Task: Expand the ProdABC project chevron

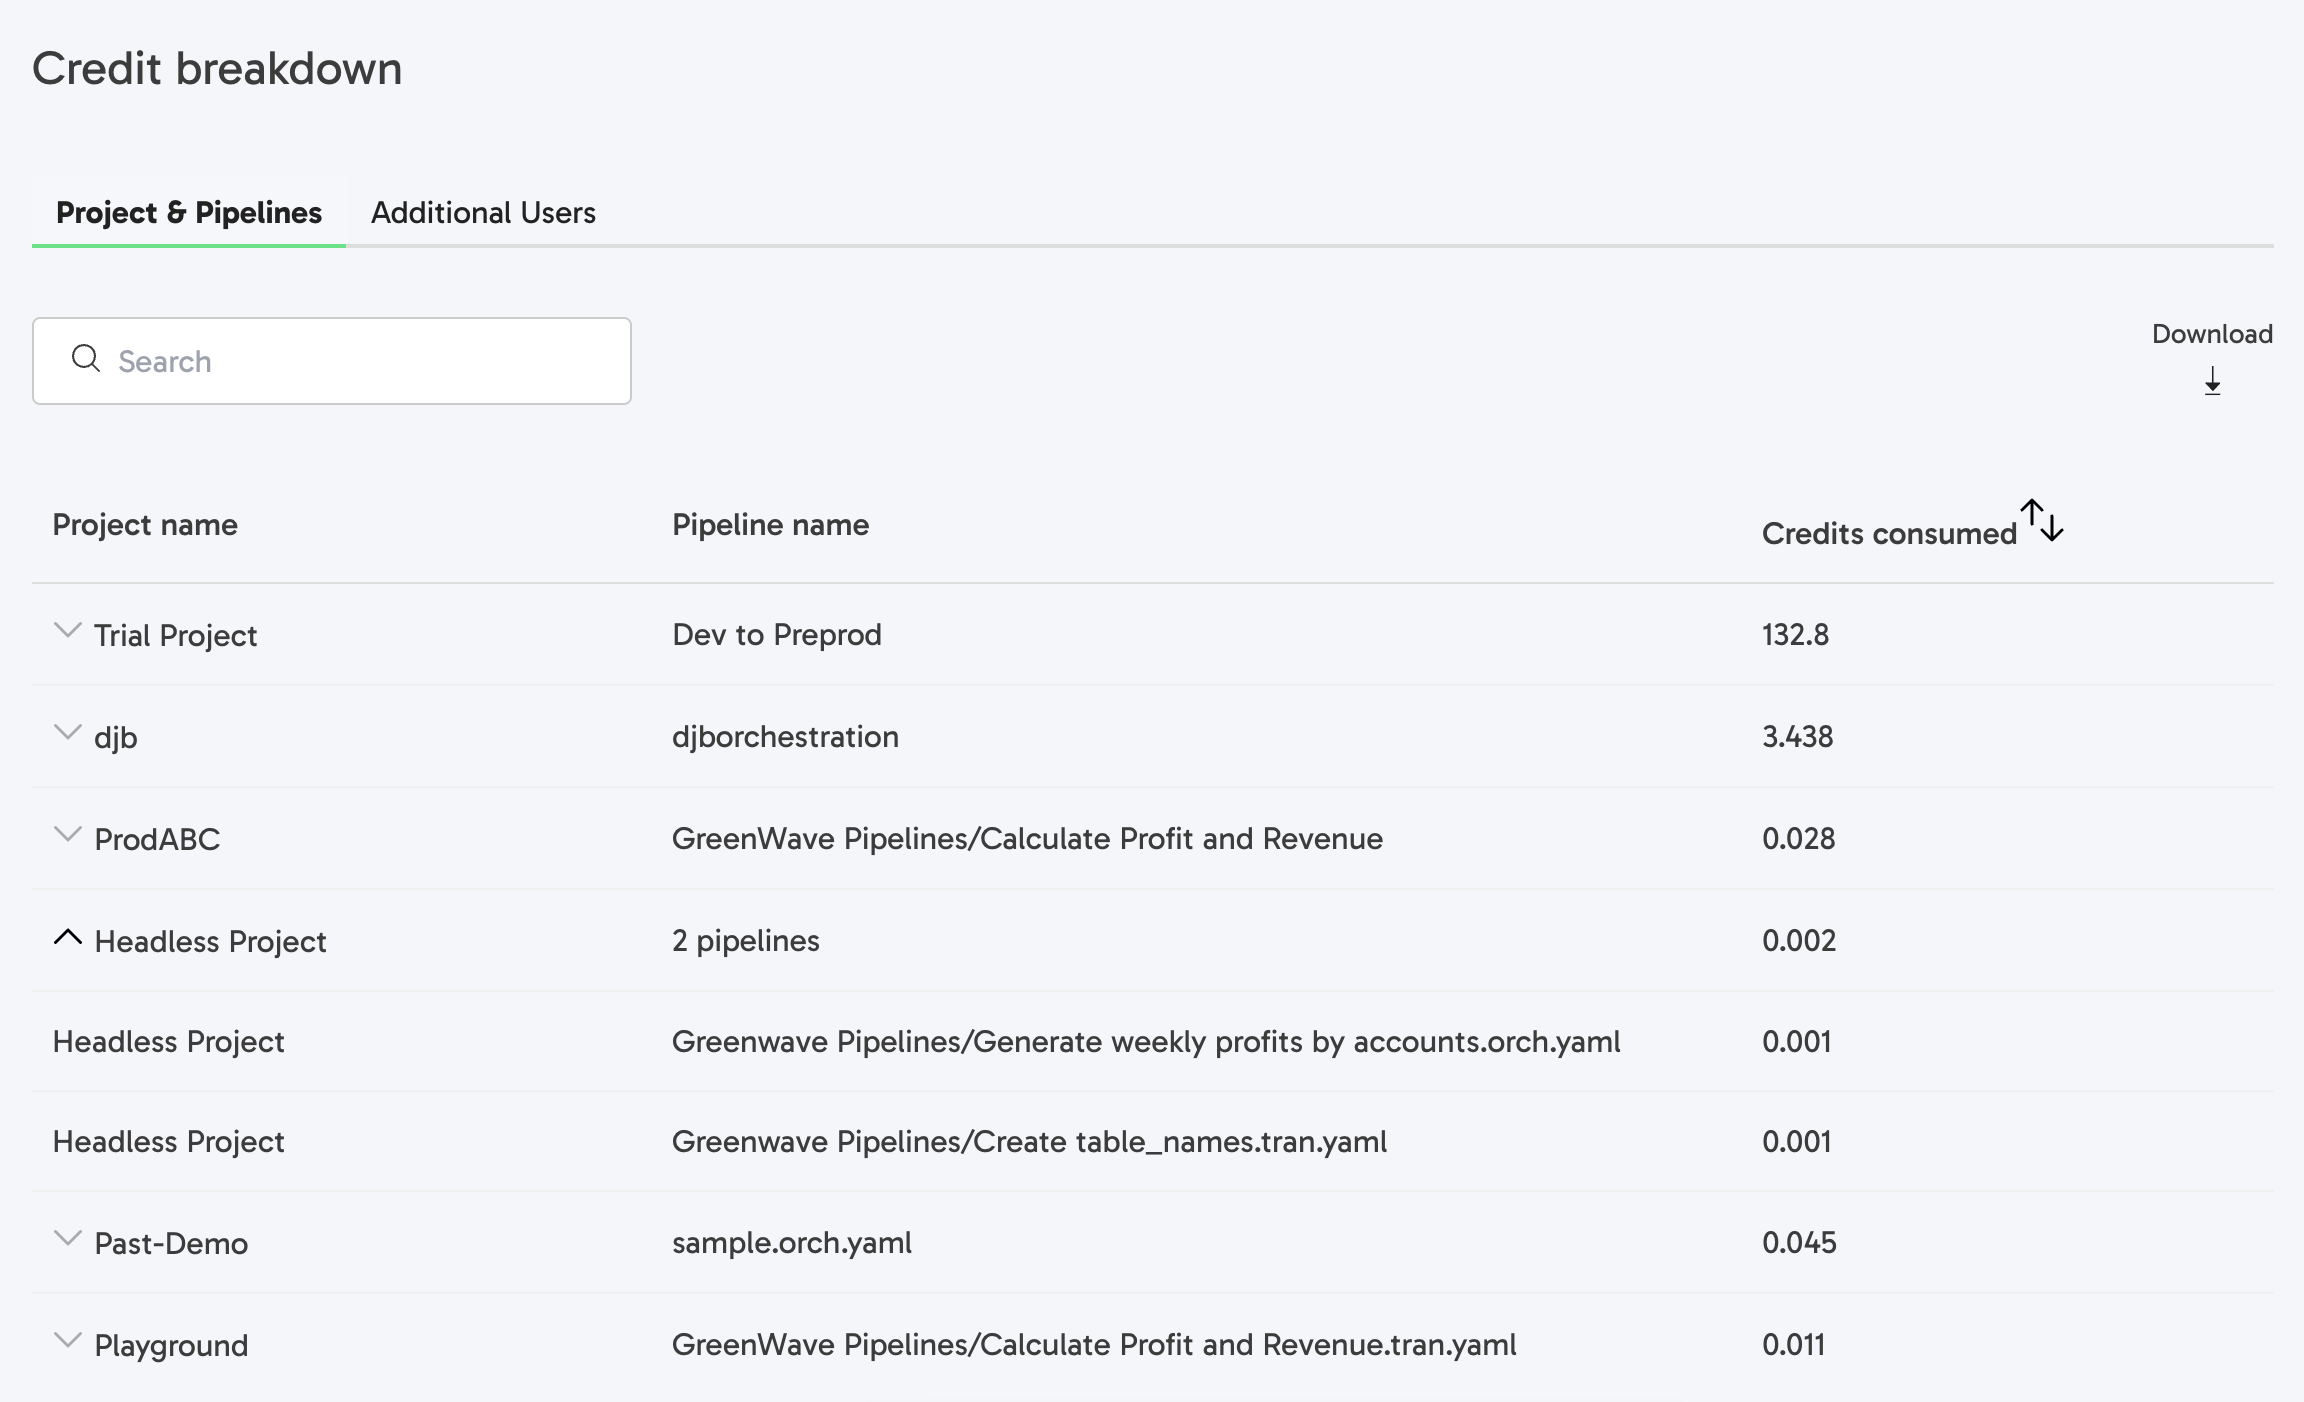Action: (x=67, y=835)
